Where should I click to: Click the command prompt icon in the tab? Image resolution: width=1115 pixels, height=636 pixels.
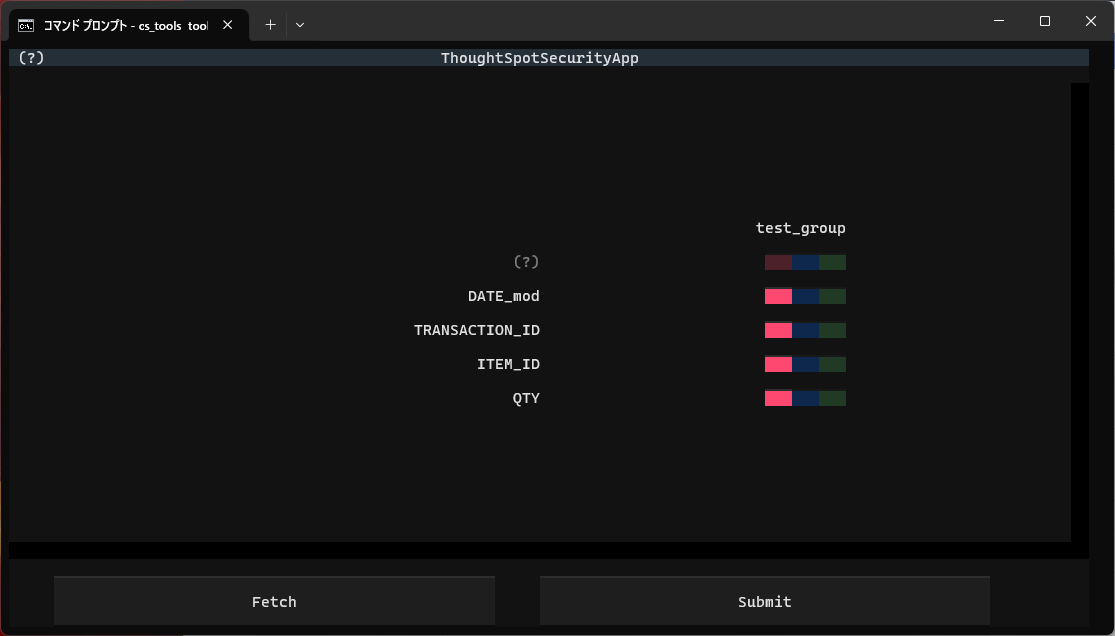click(x=27, y=25)
